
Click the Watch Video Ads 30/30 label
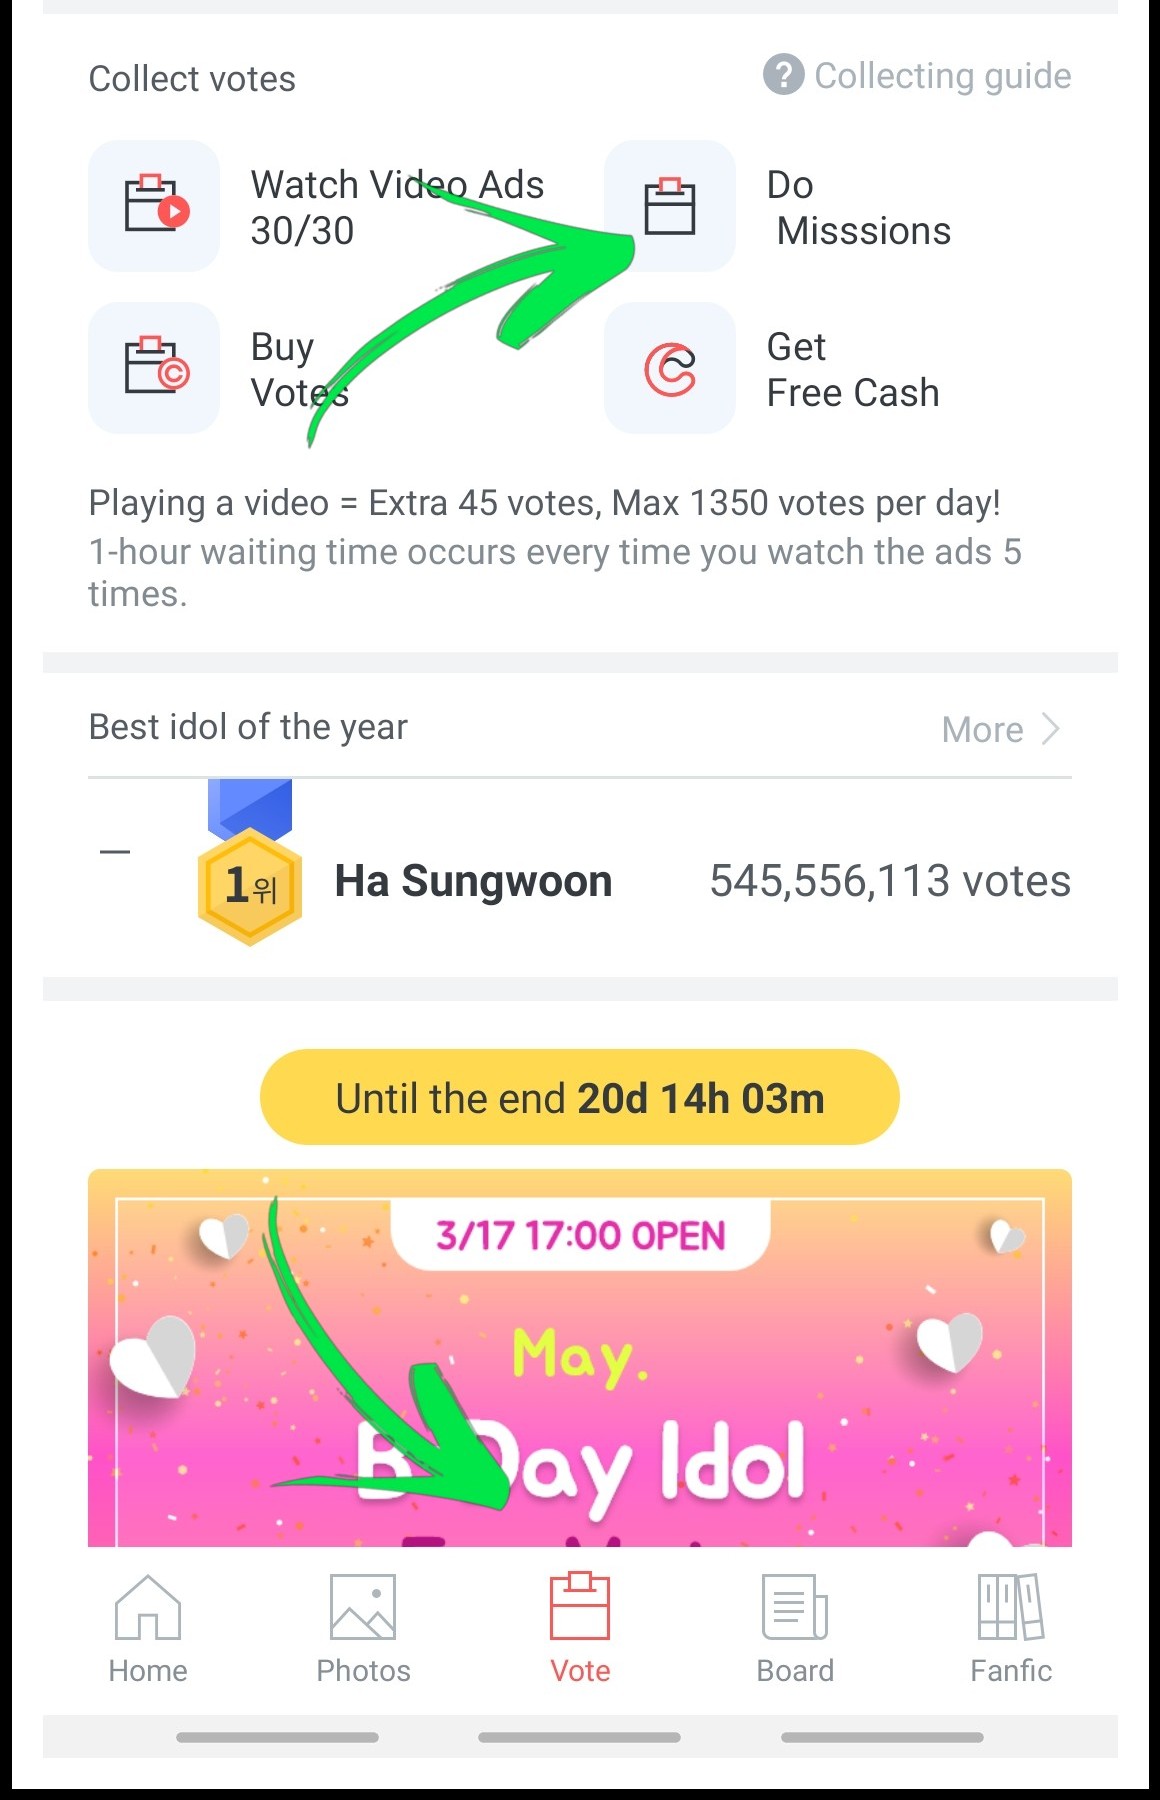(x=397, y=207)
